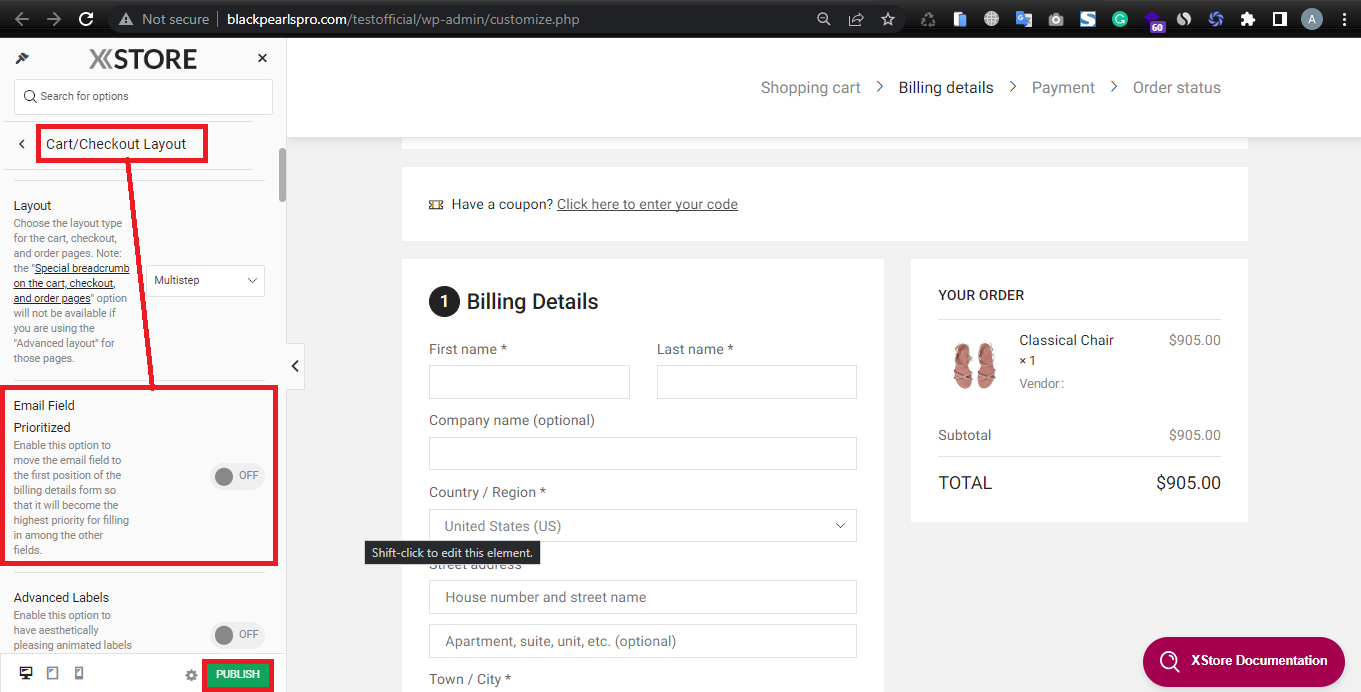Close the XStore customizer panel
This screenshot has width=1361, height=692.
coord(262,59)
